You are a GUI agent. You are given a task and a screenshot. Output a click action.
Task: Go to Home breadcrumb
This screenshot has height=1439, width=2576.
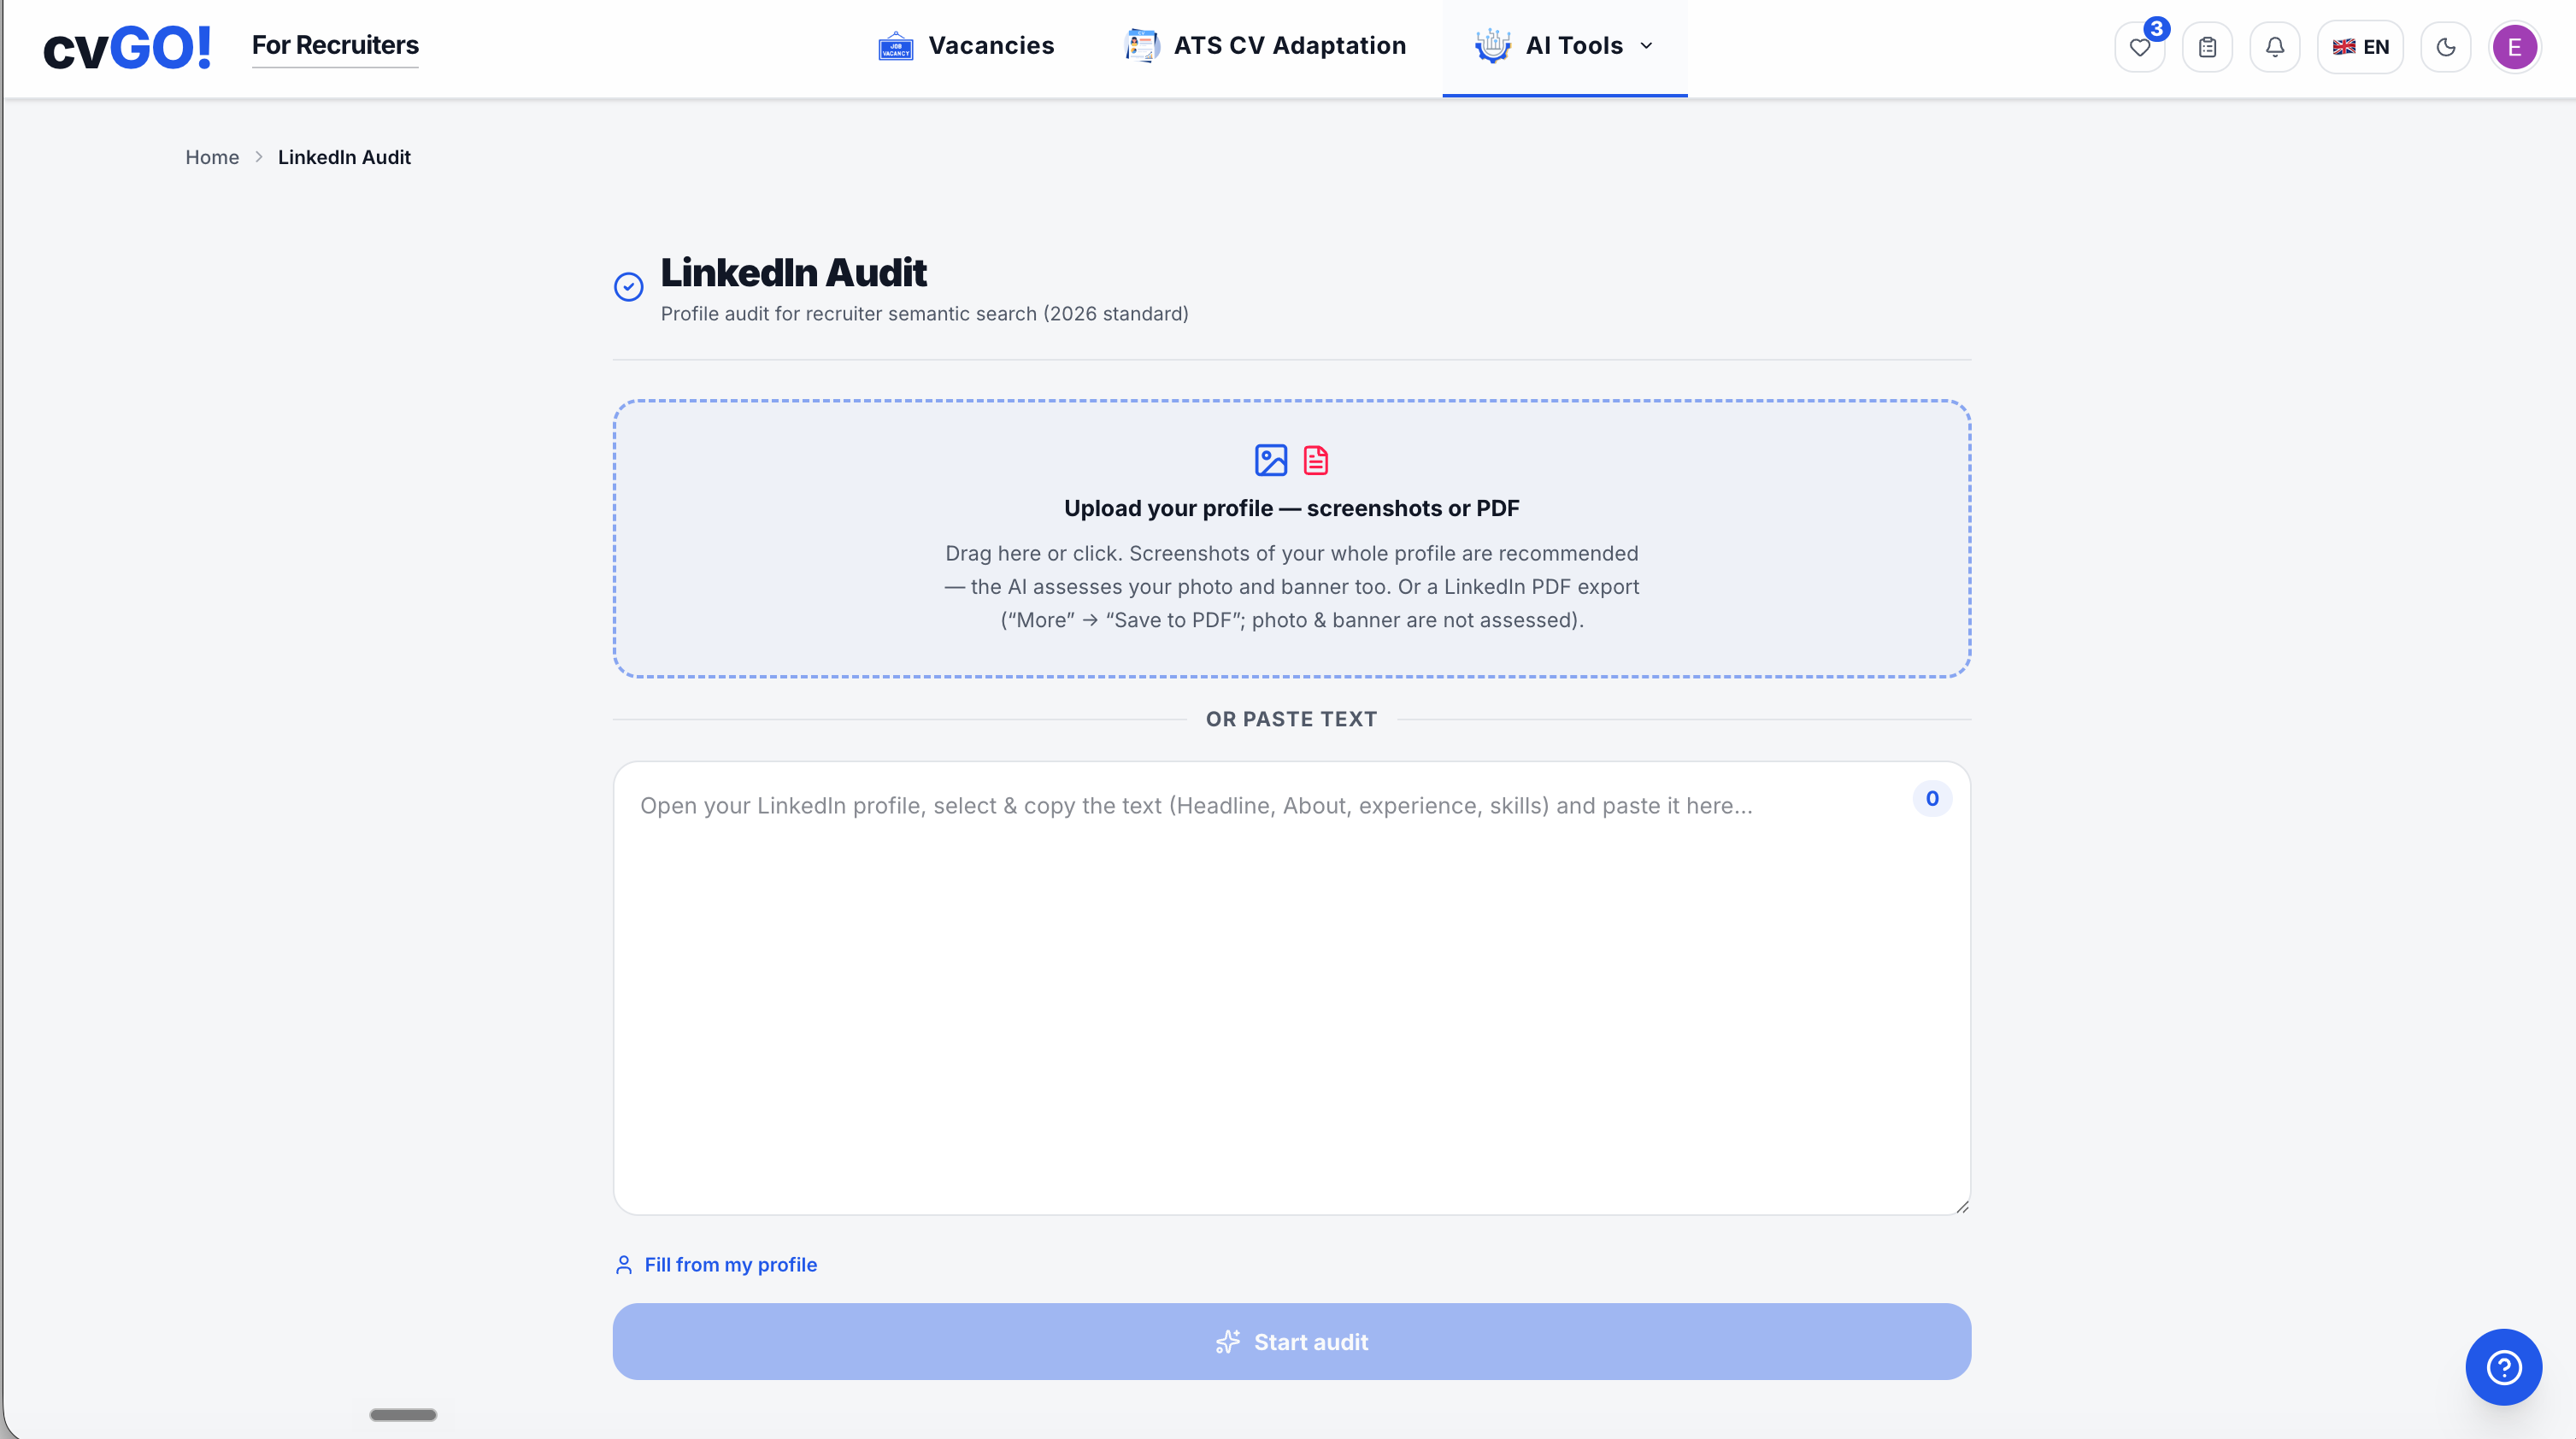point(212,157)
